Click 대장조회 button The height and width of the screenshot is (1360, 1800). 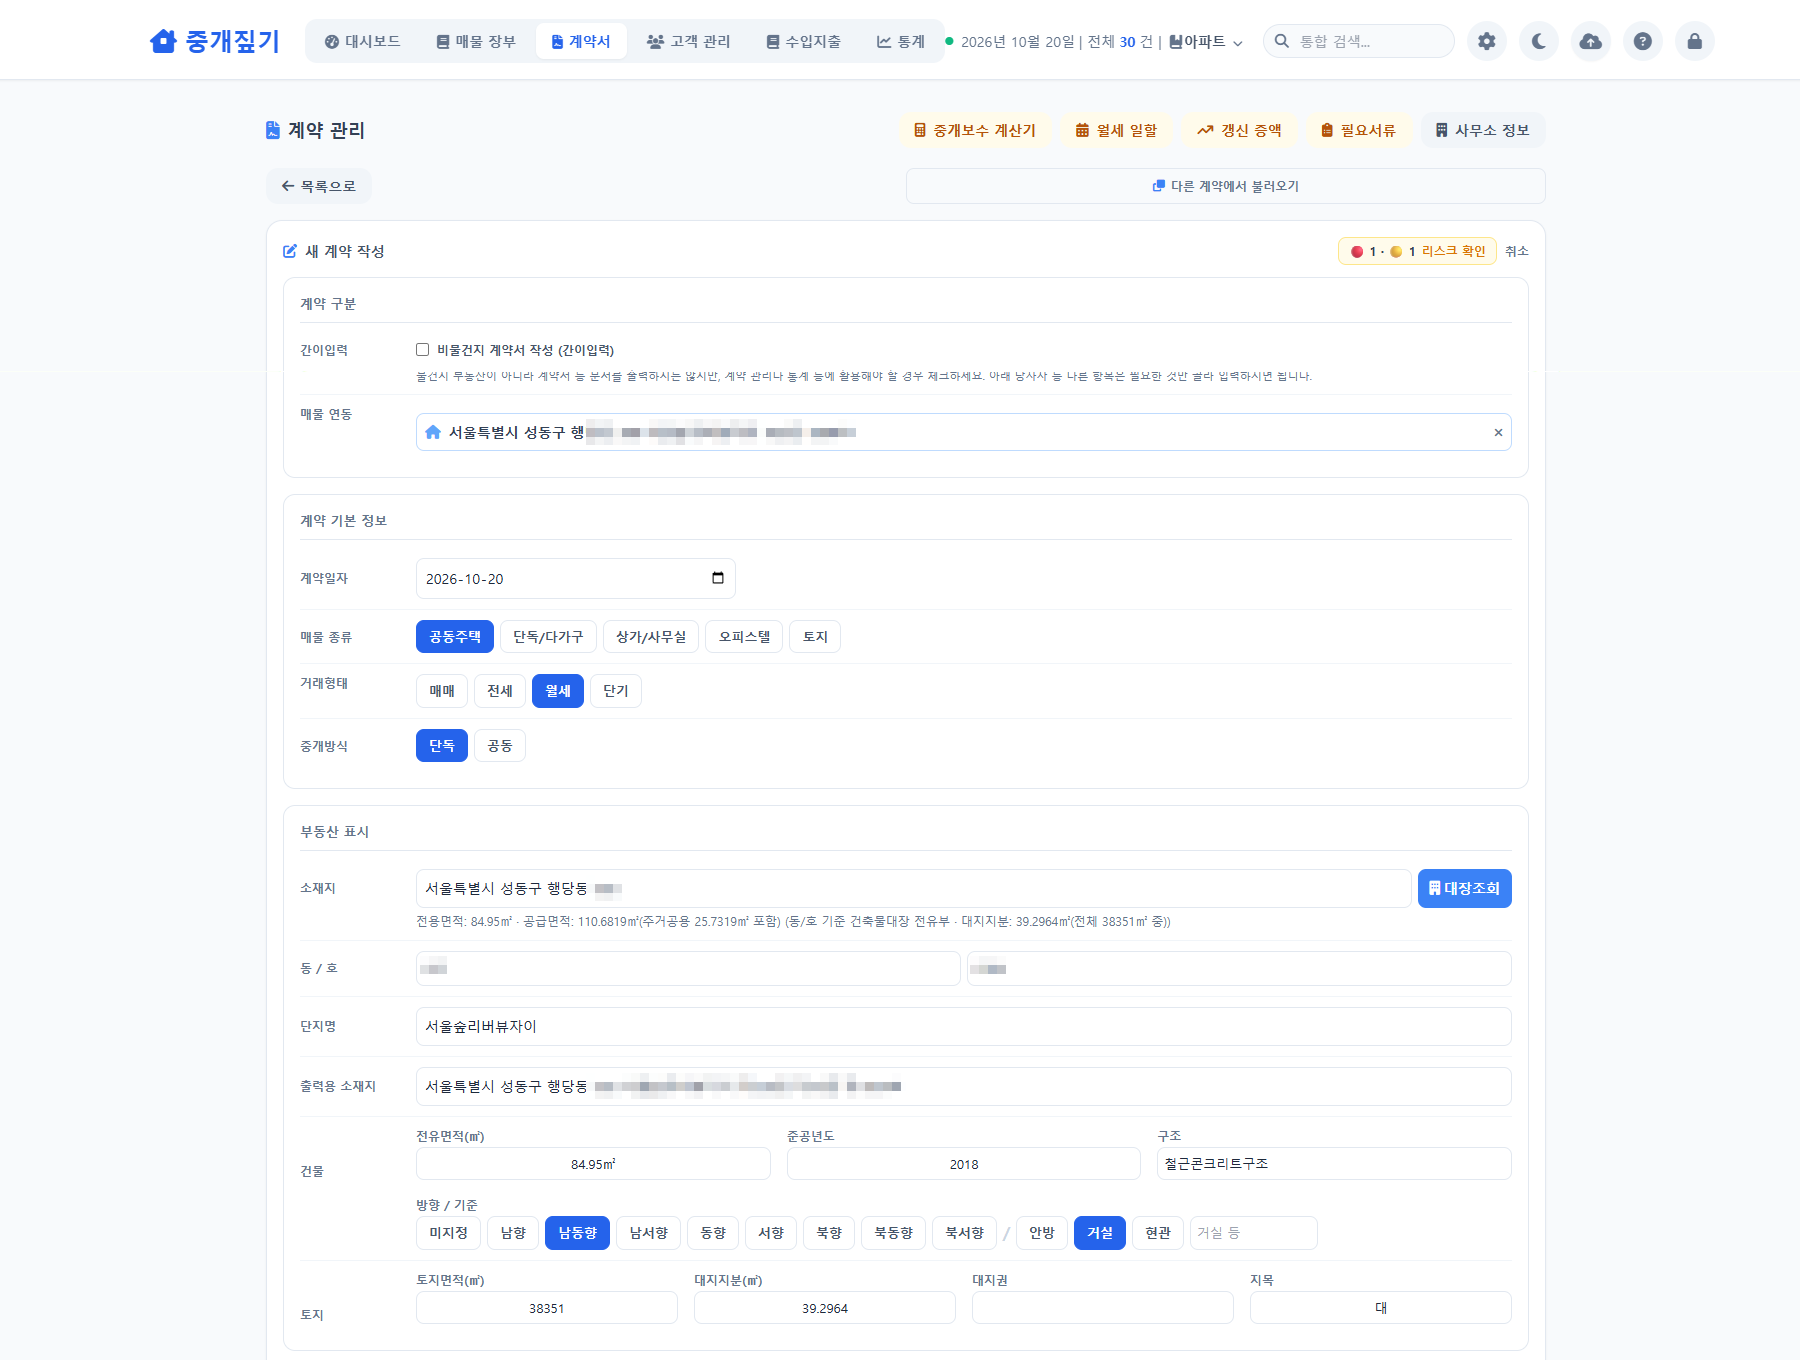click(1464, 888)
